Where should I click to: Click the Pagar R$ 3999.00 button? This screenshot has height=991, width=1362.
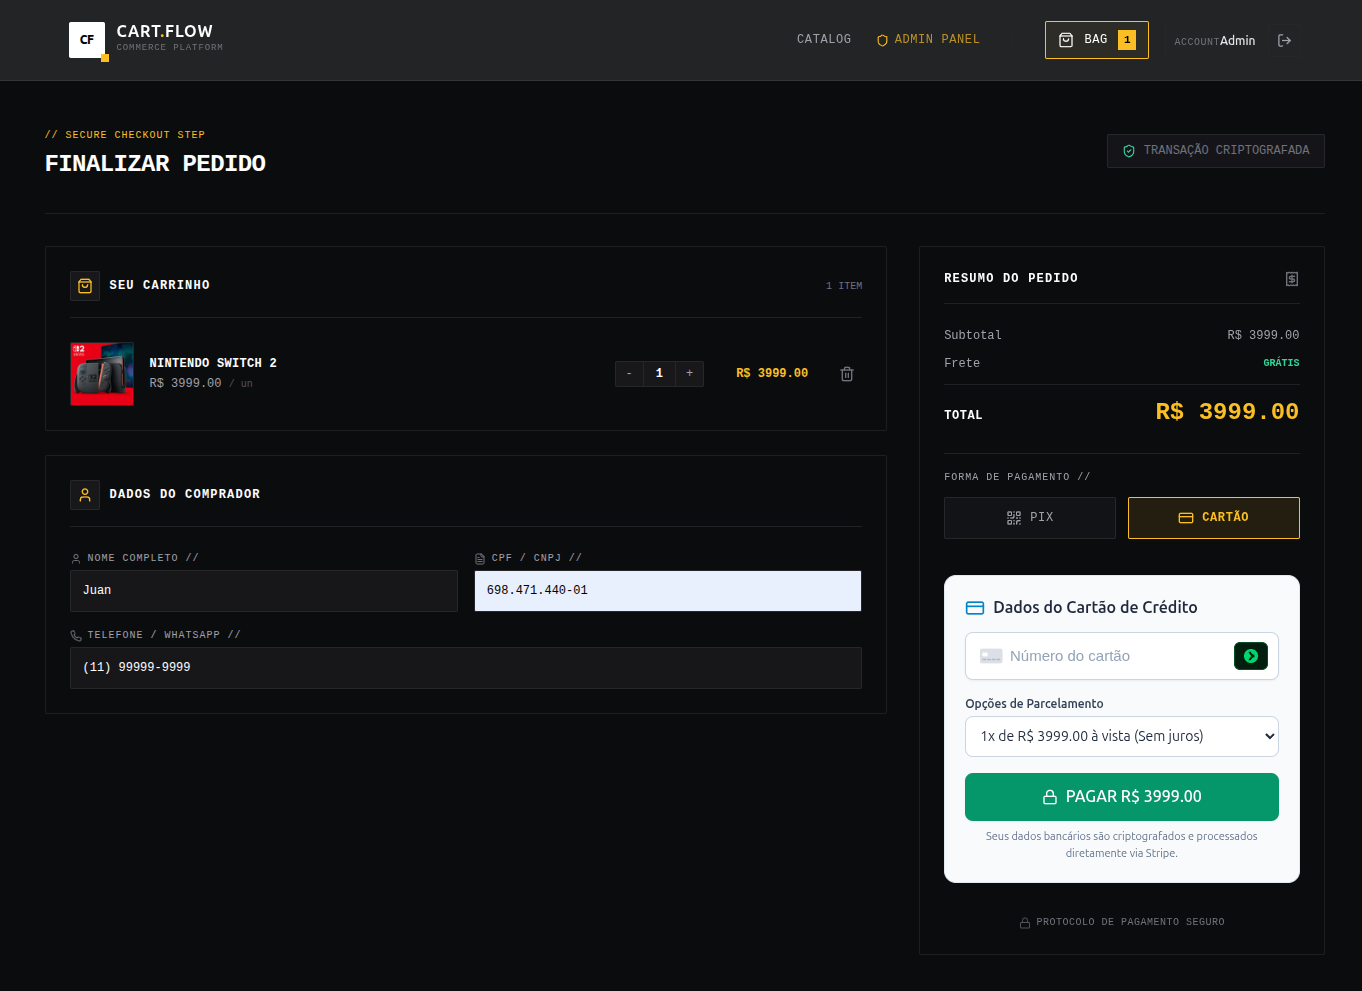pos(1122,797)
